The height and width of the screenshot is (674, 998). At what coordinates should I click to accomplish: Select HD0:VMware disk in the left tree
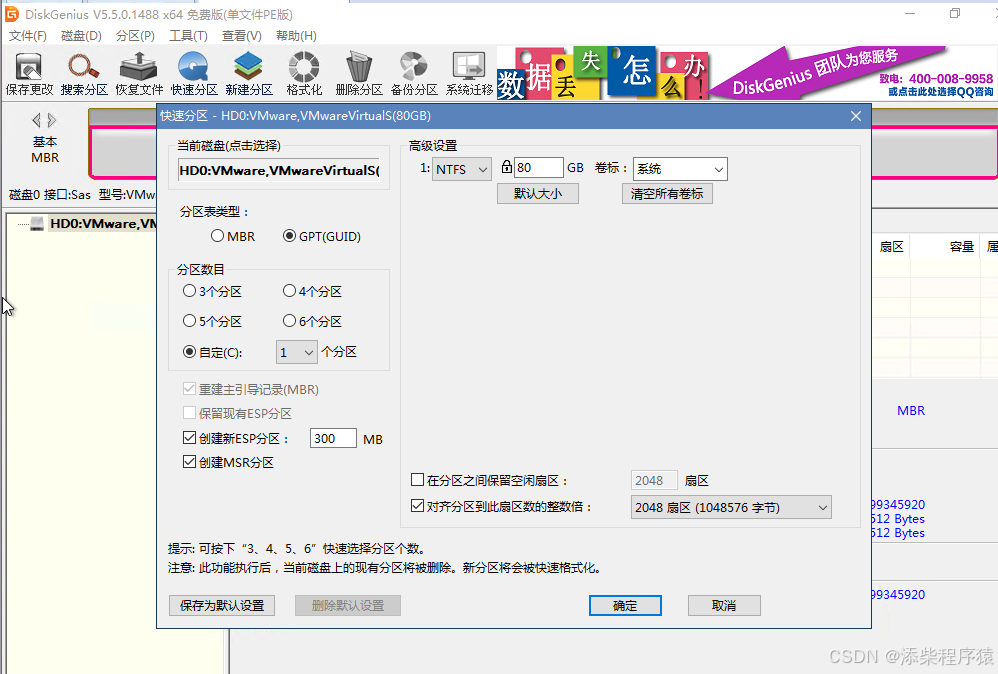[x=103, y=223]
